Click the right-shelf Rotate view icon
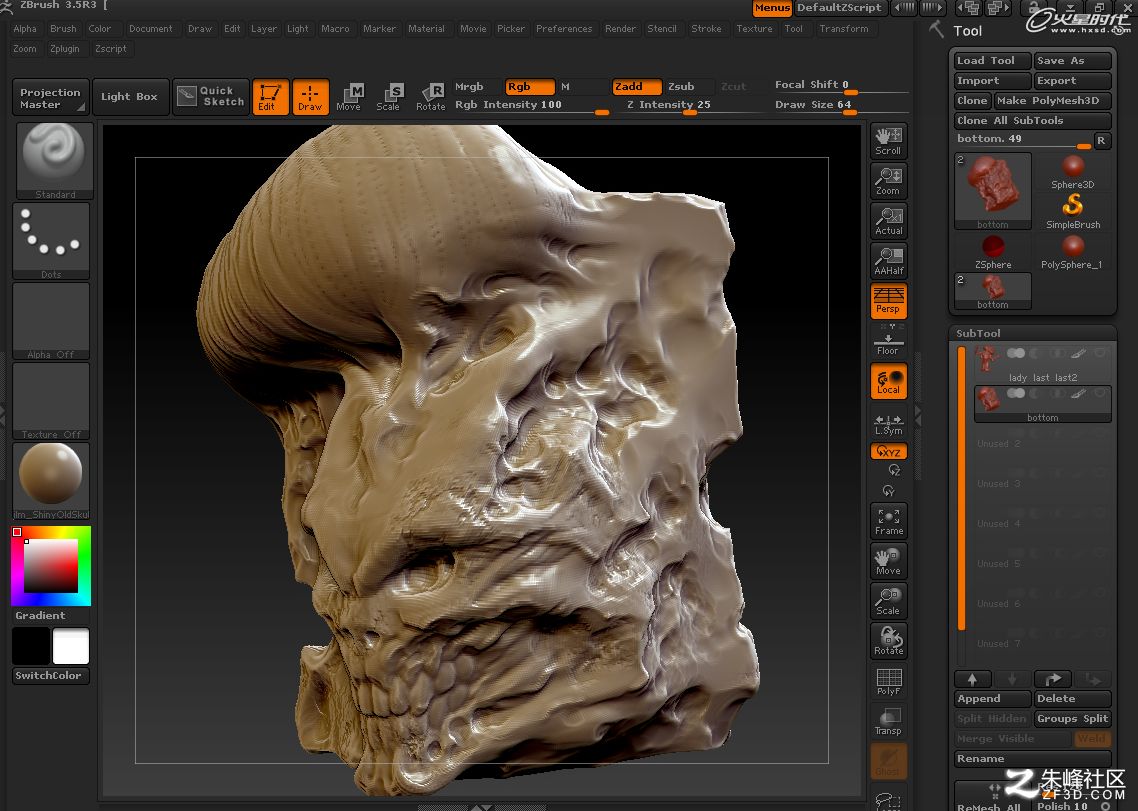 coord(888,640)
